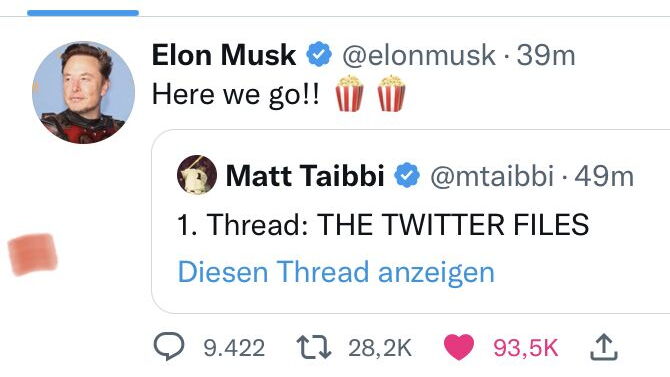Screen dimensions: 670x377
Task: Open Matt Taibbi's small avatar
Action: pyautogui.click(x=197, y=175)
